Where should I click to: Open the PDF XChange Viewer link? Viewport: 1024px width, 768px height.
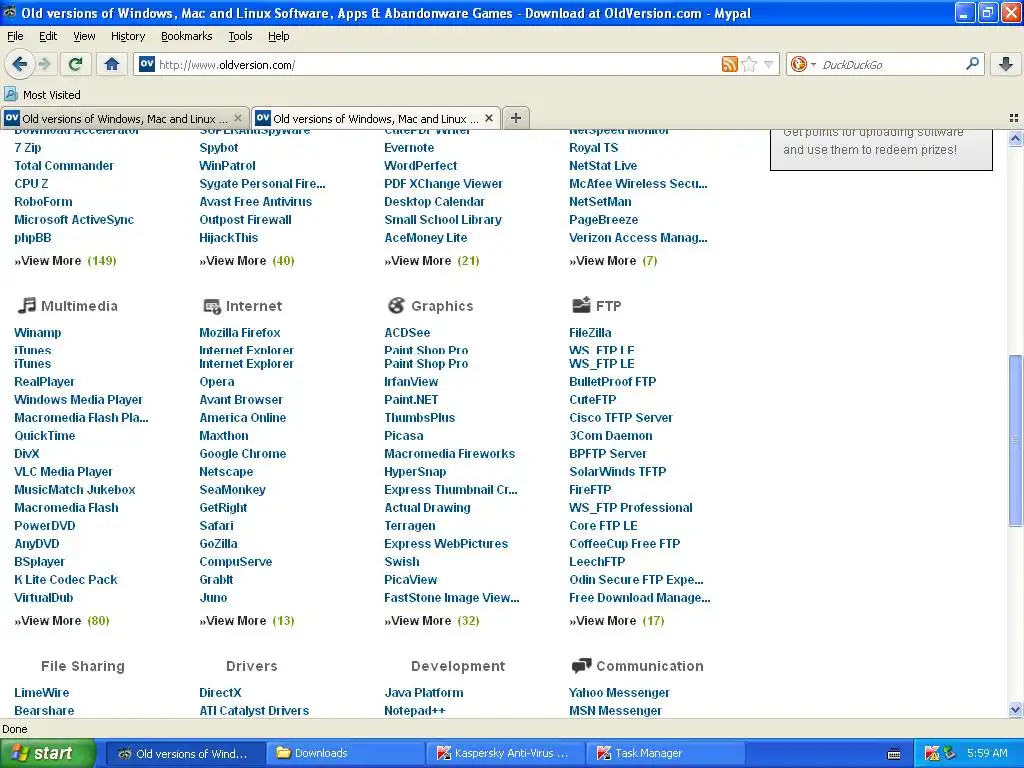[x=443, y=184]
